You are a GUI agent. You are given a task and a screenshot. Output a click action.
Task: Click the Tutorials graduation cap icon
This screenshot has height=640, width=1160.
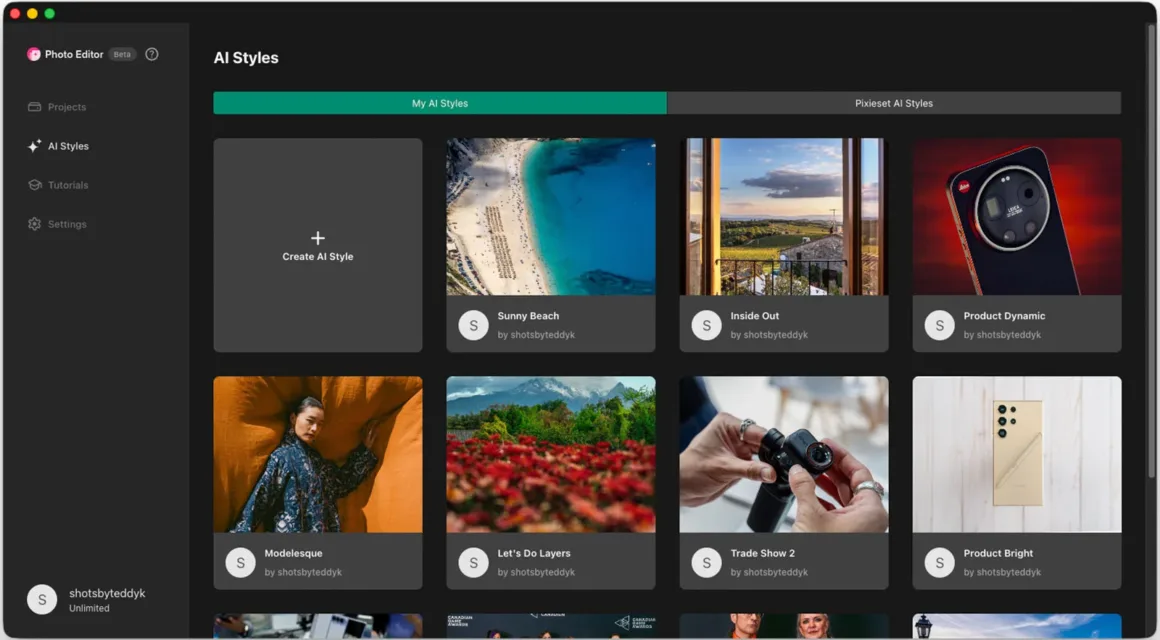point(34,185)
